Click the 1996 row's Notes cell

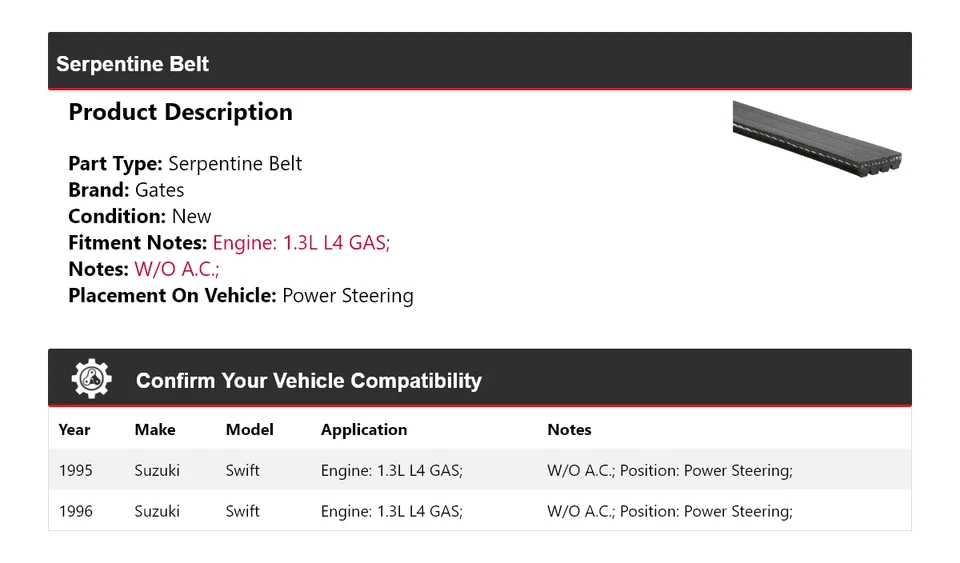tap(669, 511)
